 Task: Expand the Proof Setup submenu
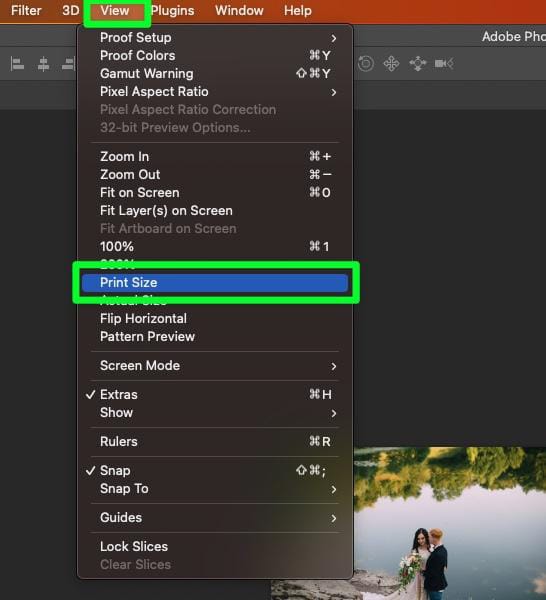pos(215,38)
